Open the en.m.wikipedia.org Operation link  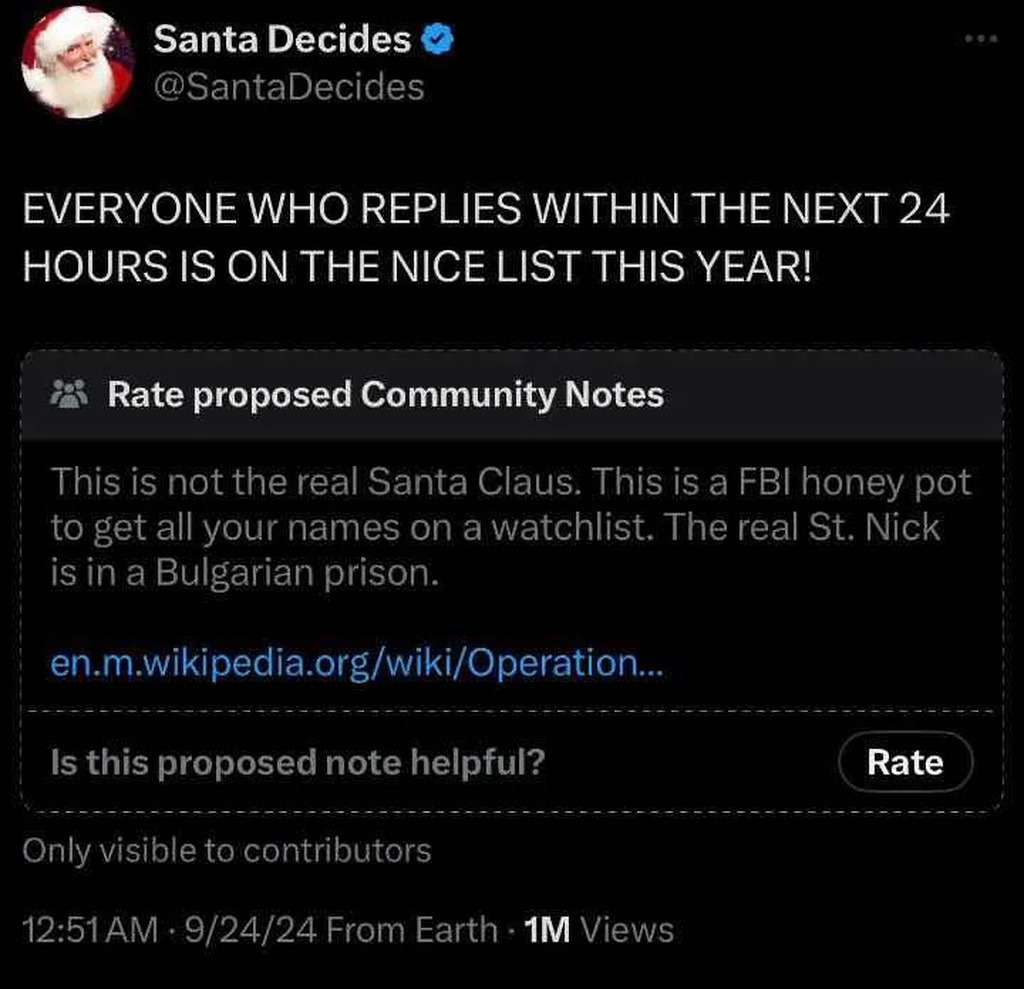coord(357,662)
